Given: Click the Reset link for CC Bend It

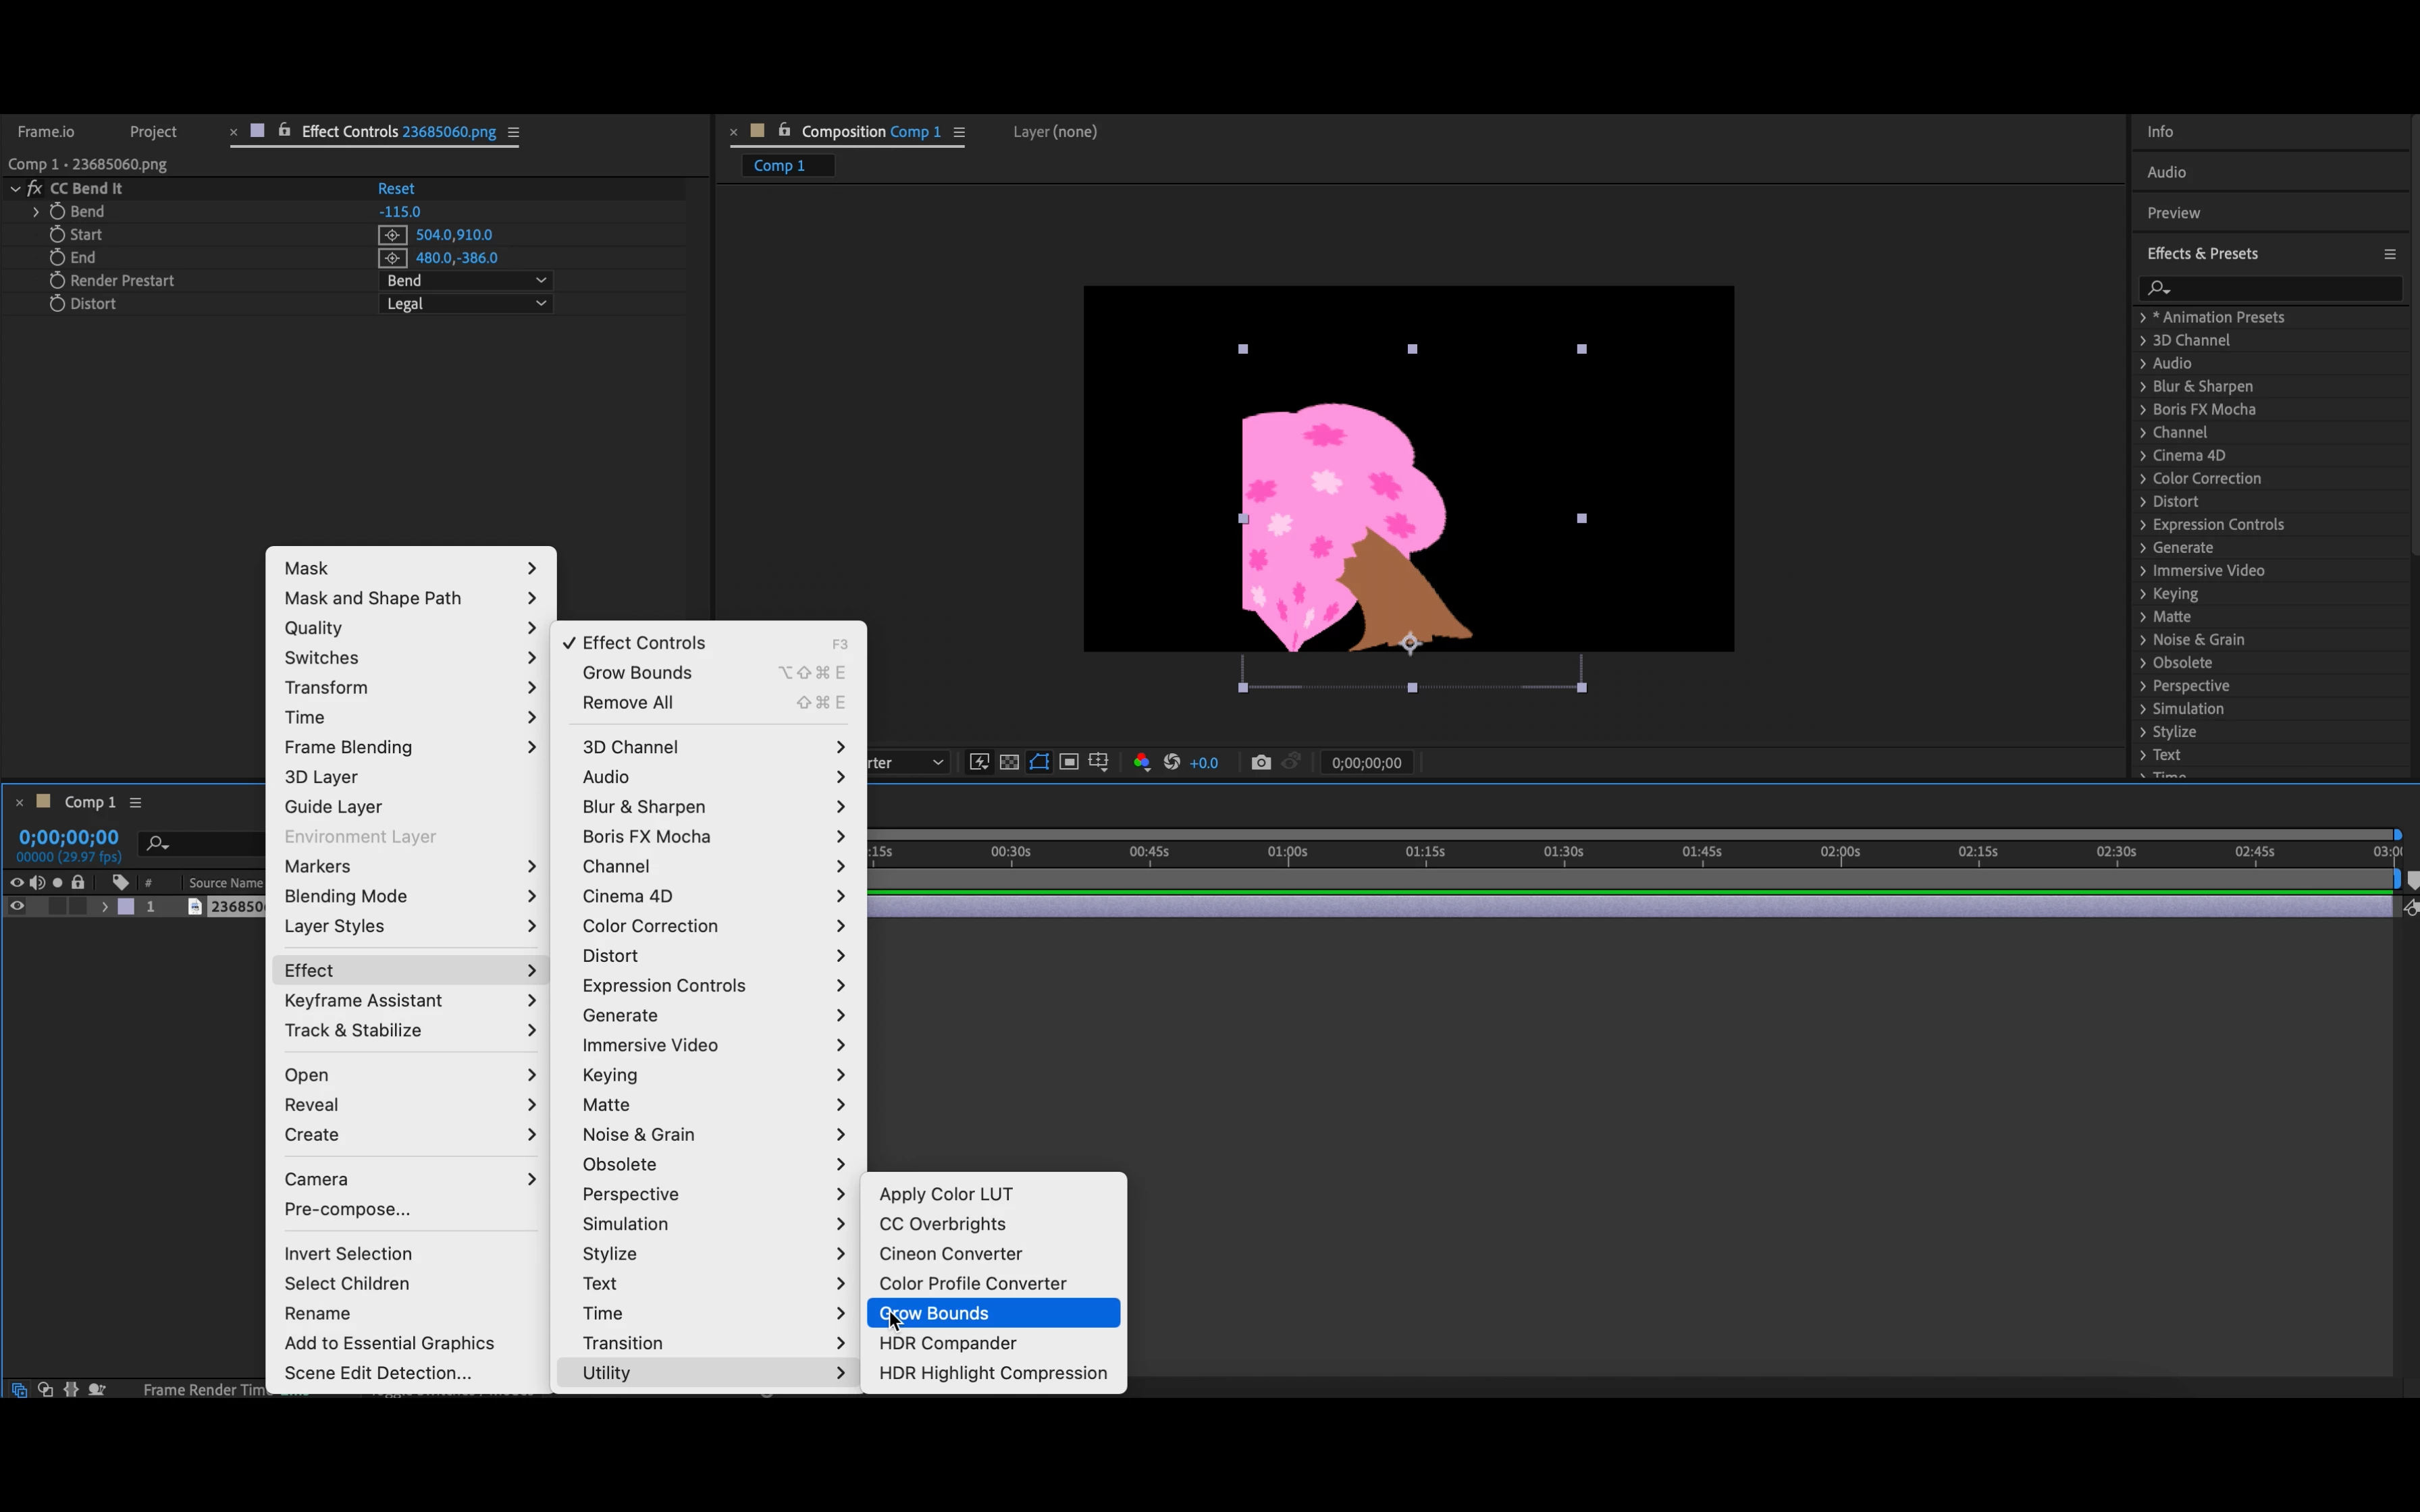Looking at the screenshot, I should click(395, 189).
